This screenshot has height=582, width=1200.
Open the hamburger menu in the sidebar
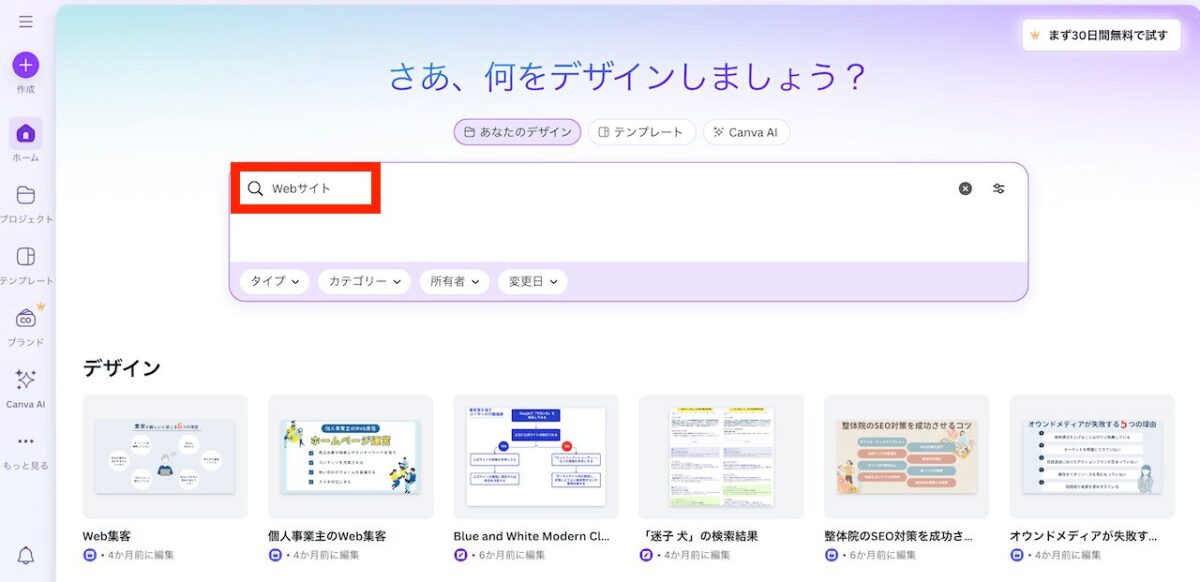tap(26, 22)
